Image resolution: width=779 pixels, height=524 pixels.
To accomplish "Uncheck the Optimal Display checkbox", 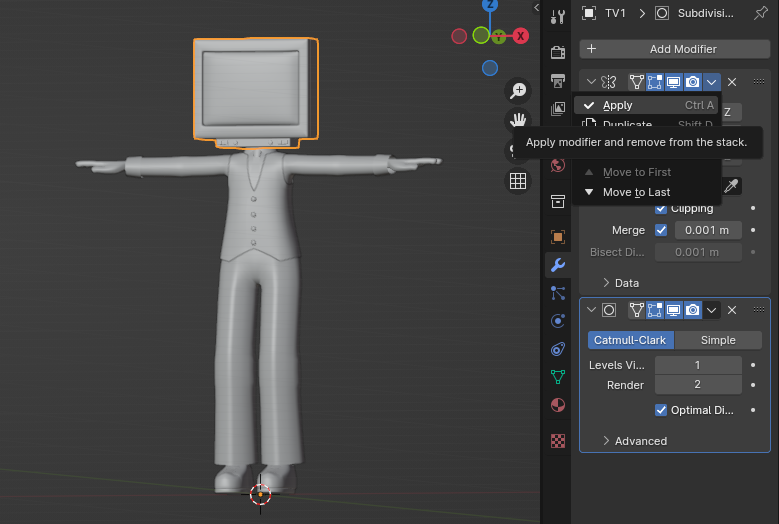I will [661, 410].
